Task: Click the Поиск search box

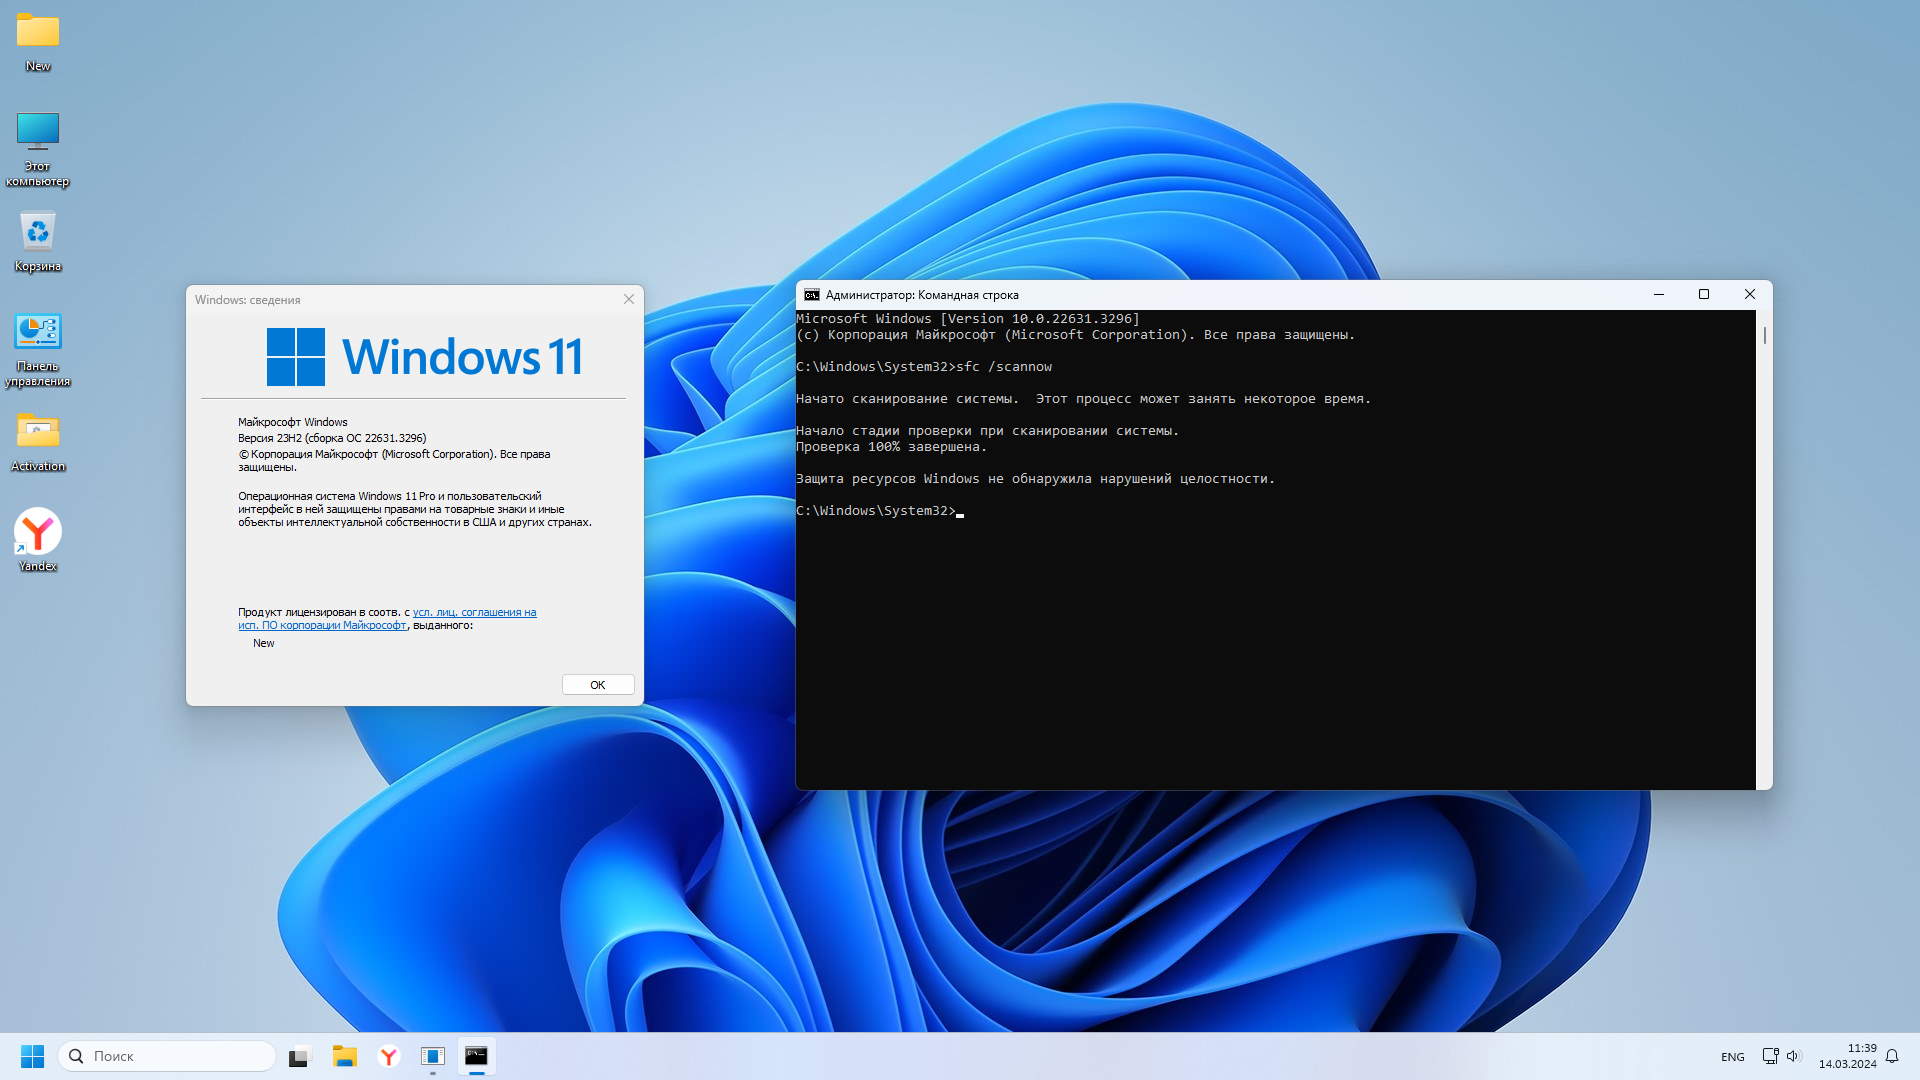Action: [167, 1056]
